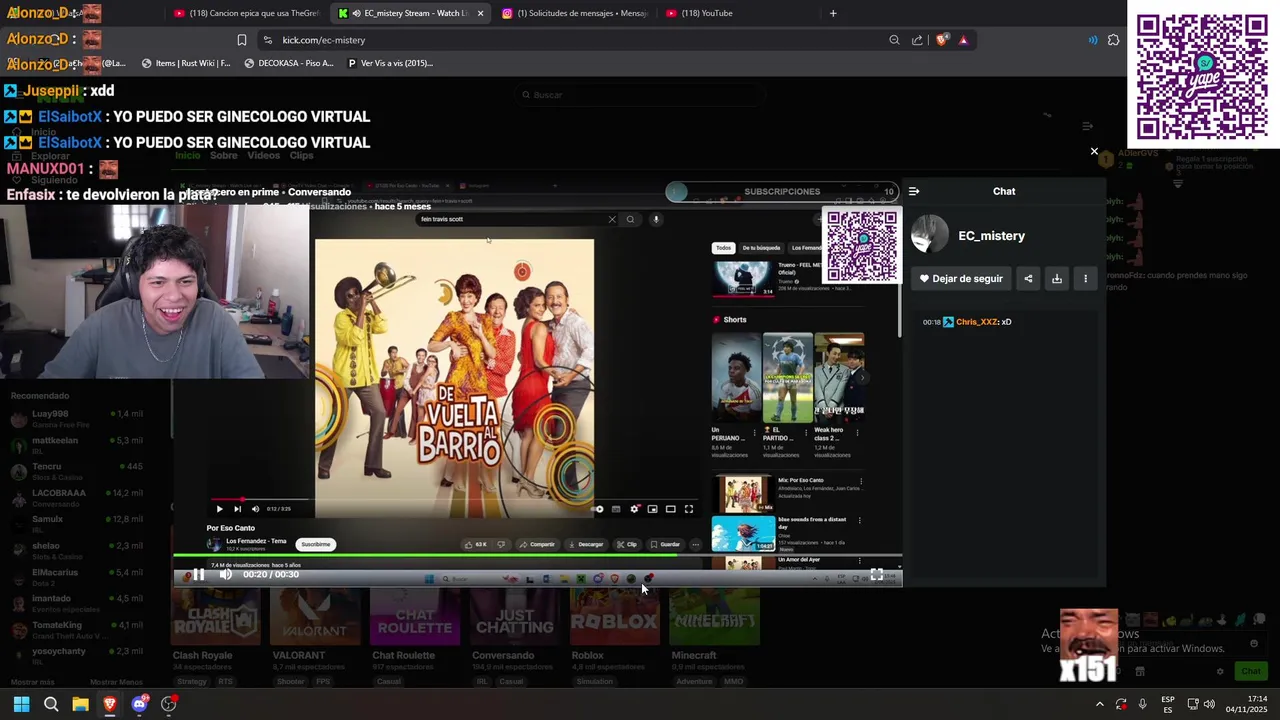
Task: Open a new browser tab
Action: pyautogui.click(x=833, y=13)
